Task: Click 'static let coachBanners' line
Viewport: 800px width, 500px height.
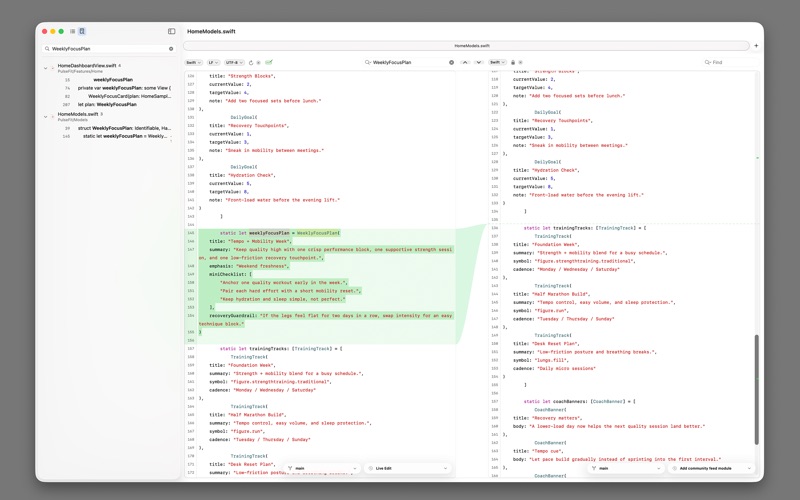Action: (580, 402)
